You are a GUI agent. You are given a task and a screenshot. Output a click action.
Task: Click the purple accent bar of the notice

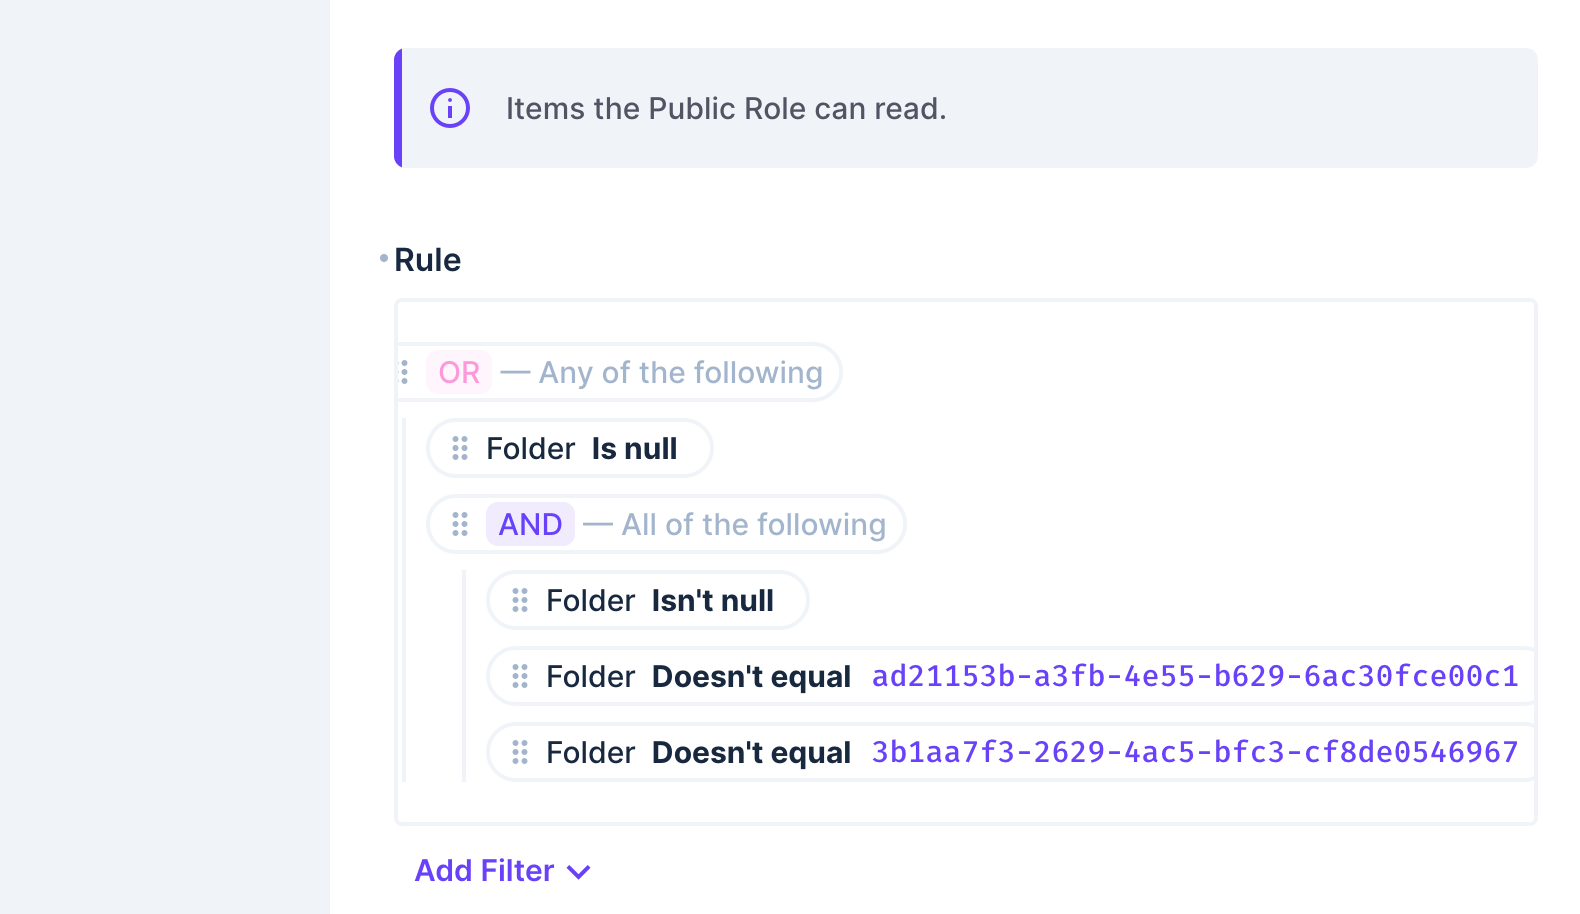399,108
